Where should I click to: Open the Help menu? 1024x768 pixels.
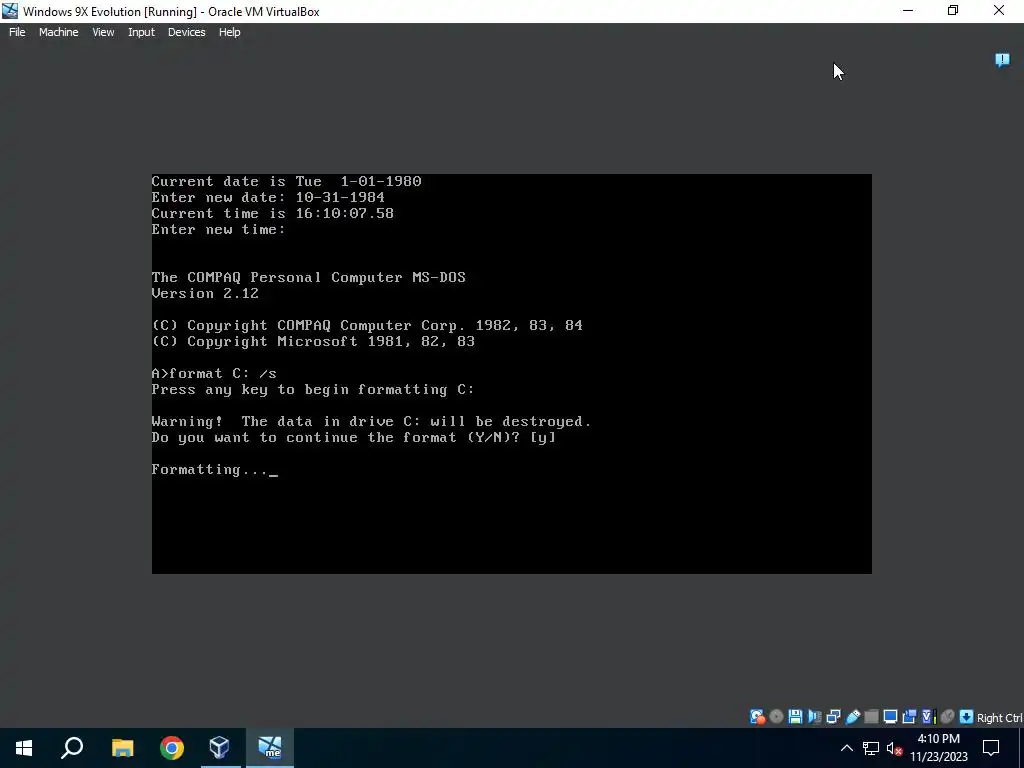[229, 32]
